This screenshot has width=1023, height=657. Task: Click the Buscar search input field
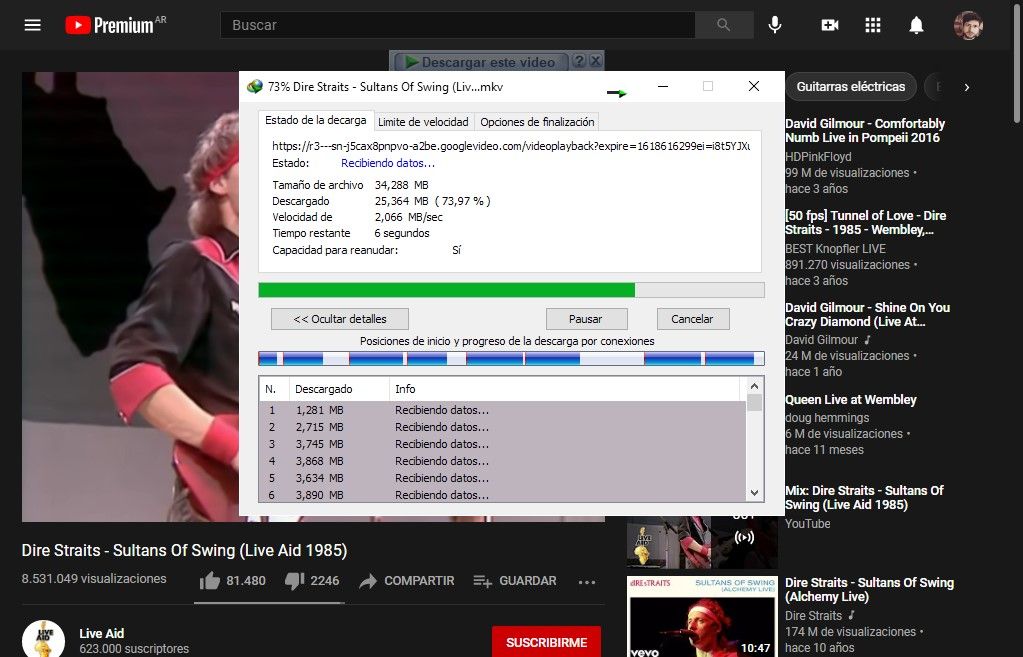coord(456,25)
